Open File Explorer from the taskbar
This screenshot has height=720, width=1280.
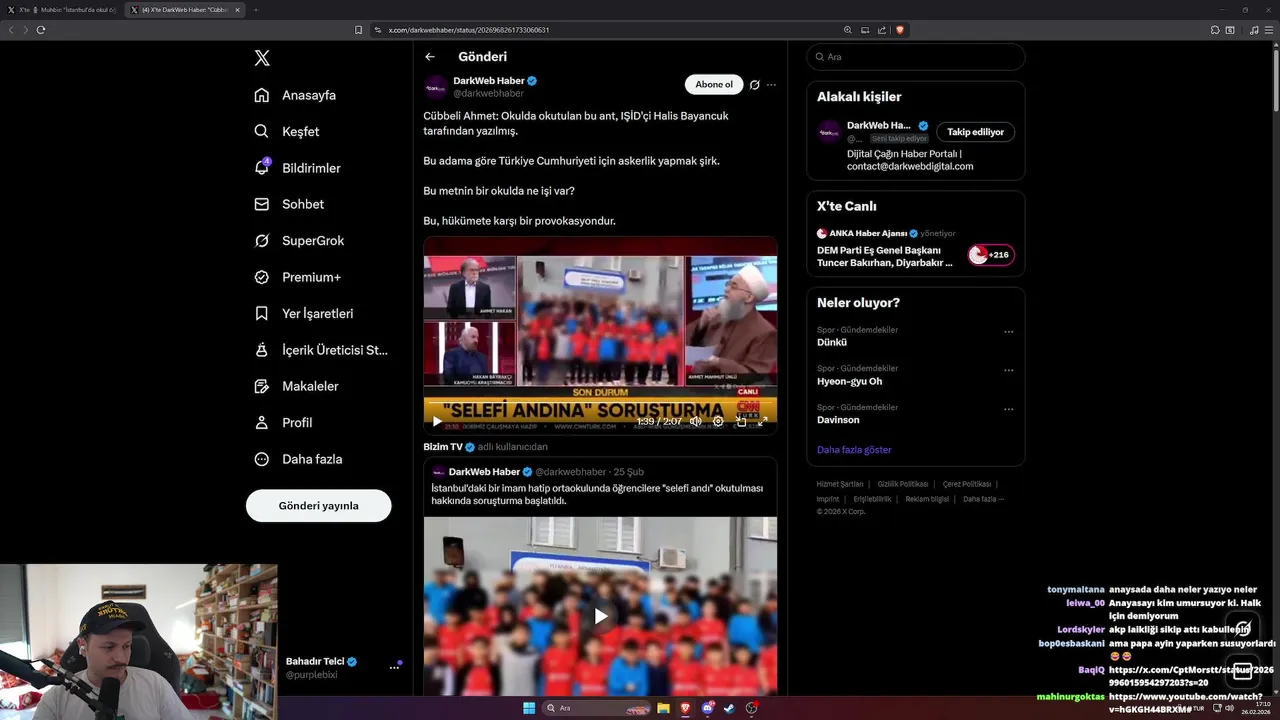(x=663, y=708)
